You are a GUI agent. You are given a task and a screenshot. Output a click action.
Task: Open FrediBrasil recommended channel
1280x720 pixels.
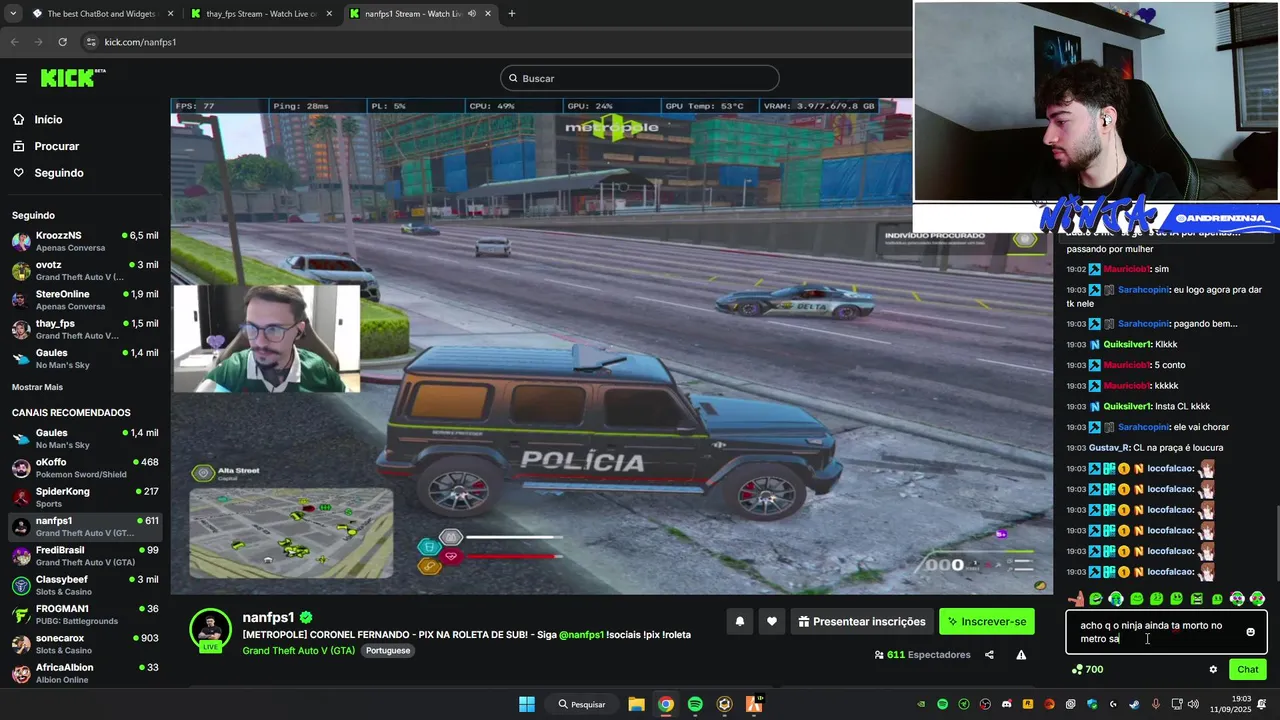(85, 556)
